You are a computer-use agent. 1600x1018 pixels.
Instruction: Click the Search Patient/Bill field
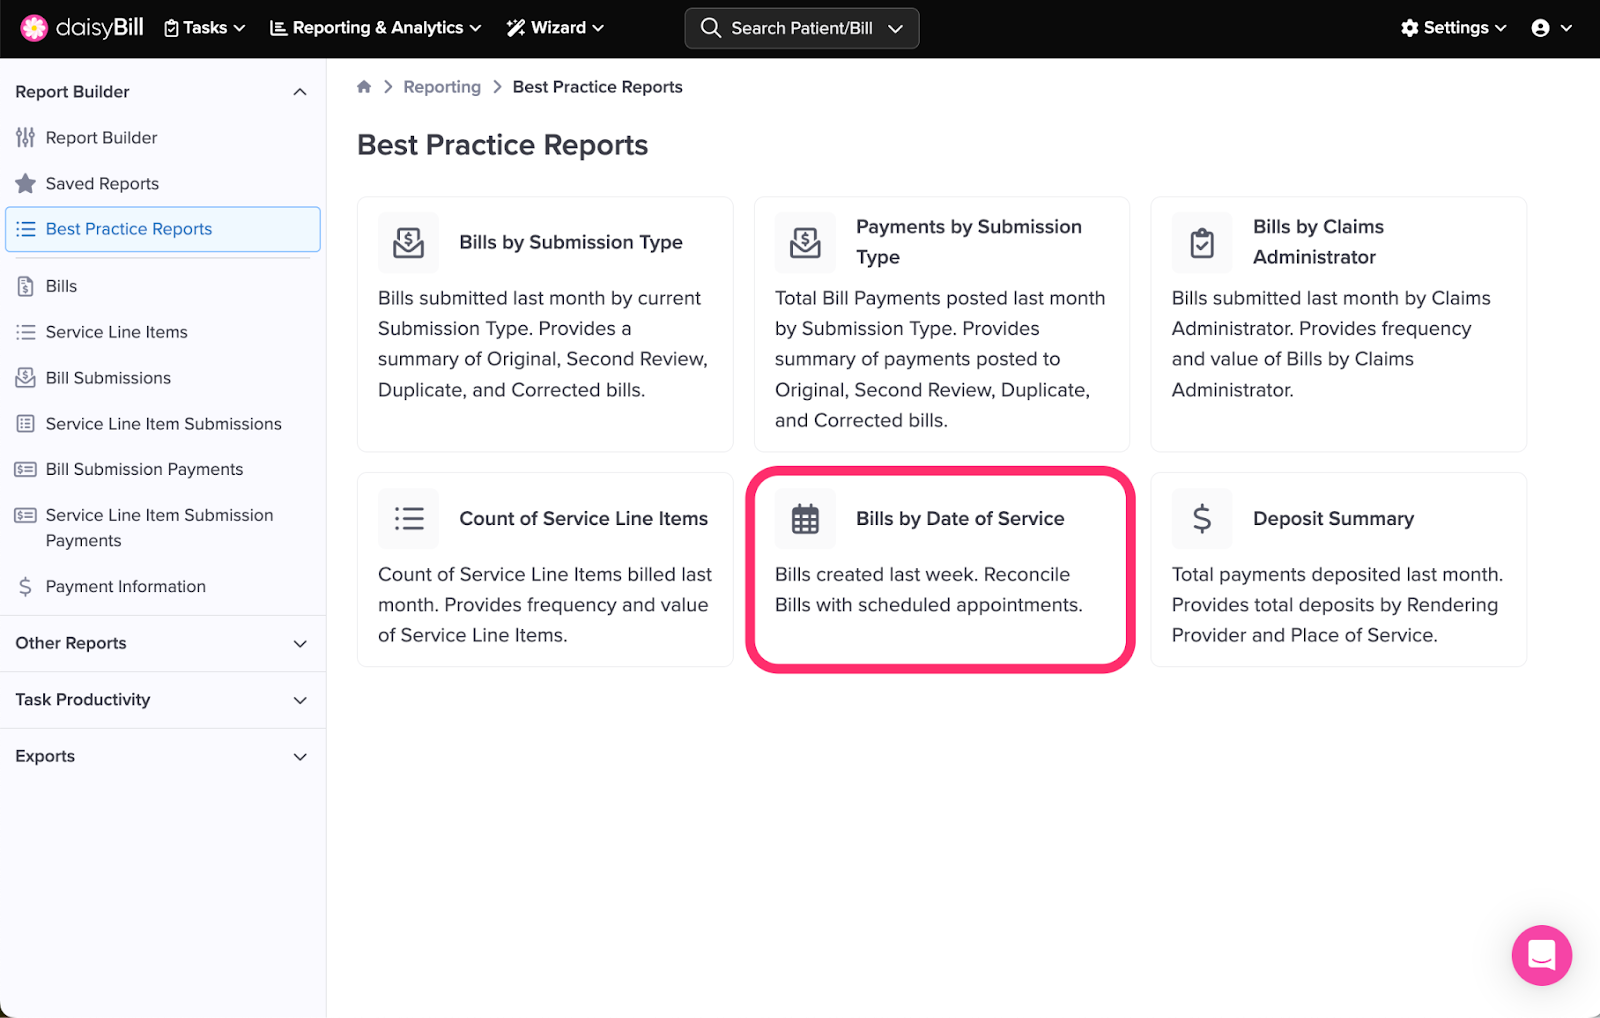tap(801, 28)
